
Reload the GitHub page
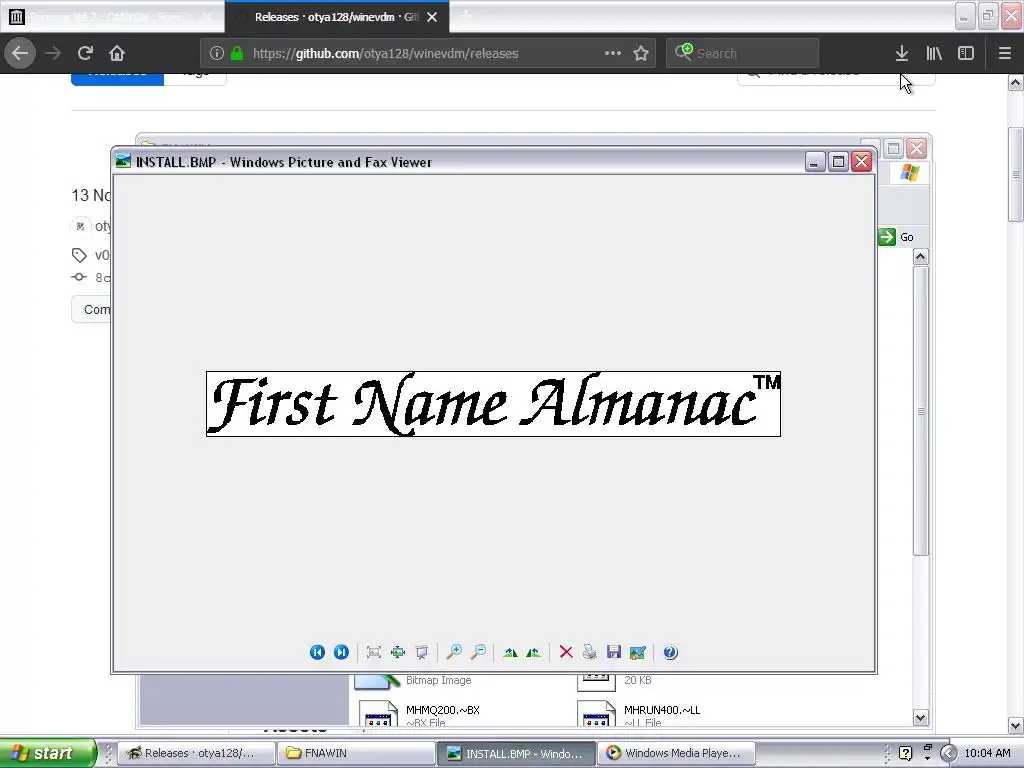[x=85, y=53]
